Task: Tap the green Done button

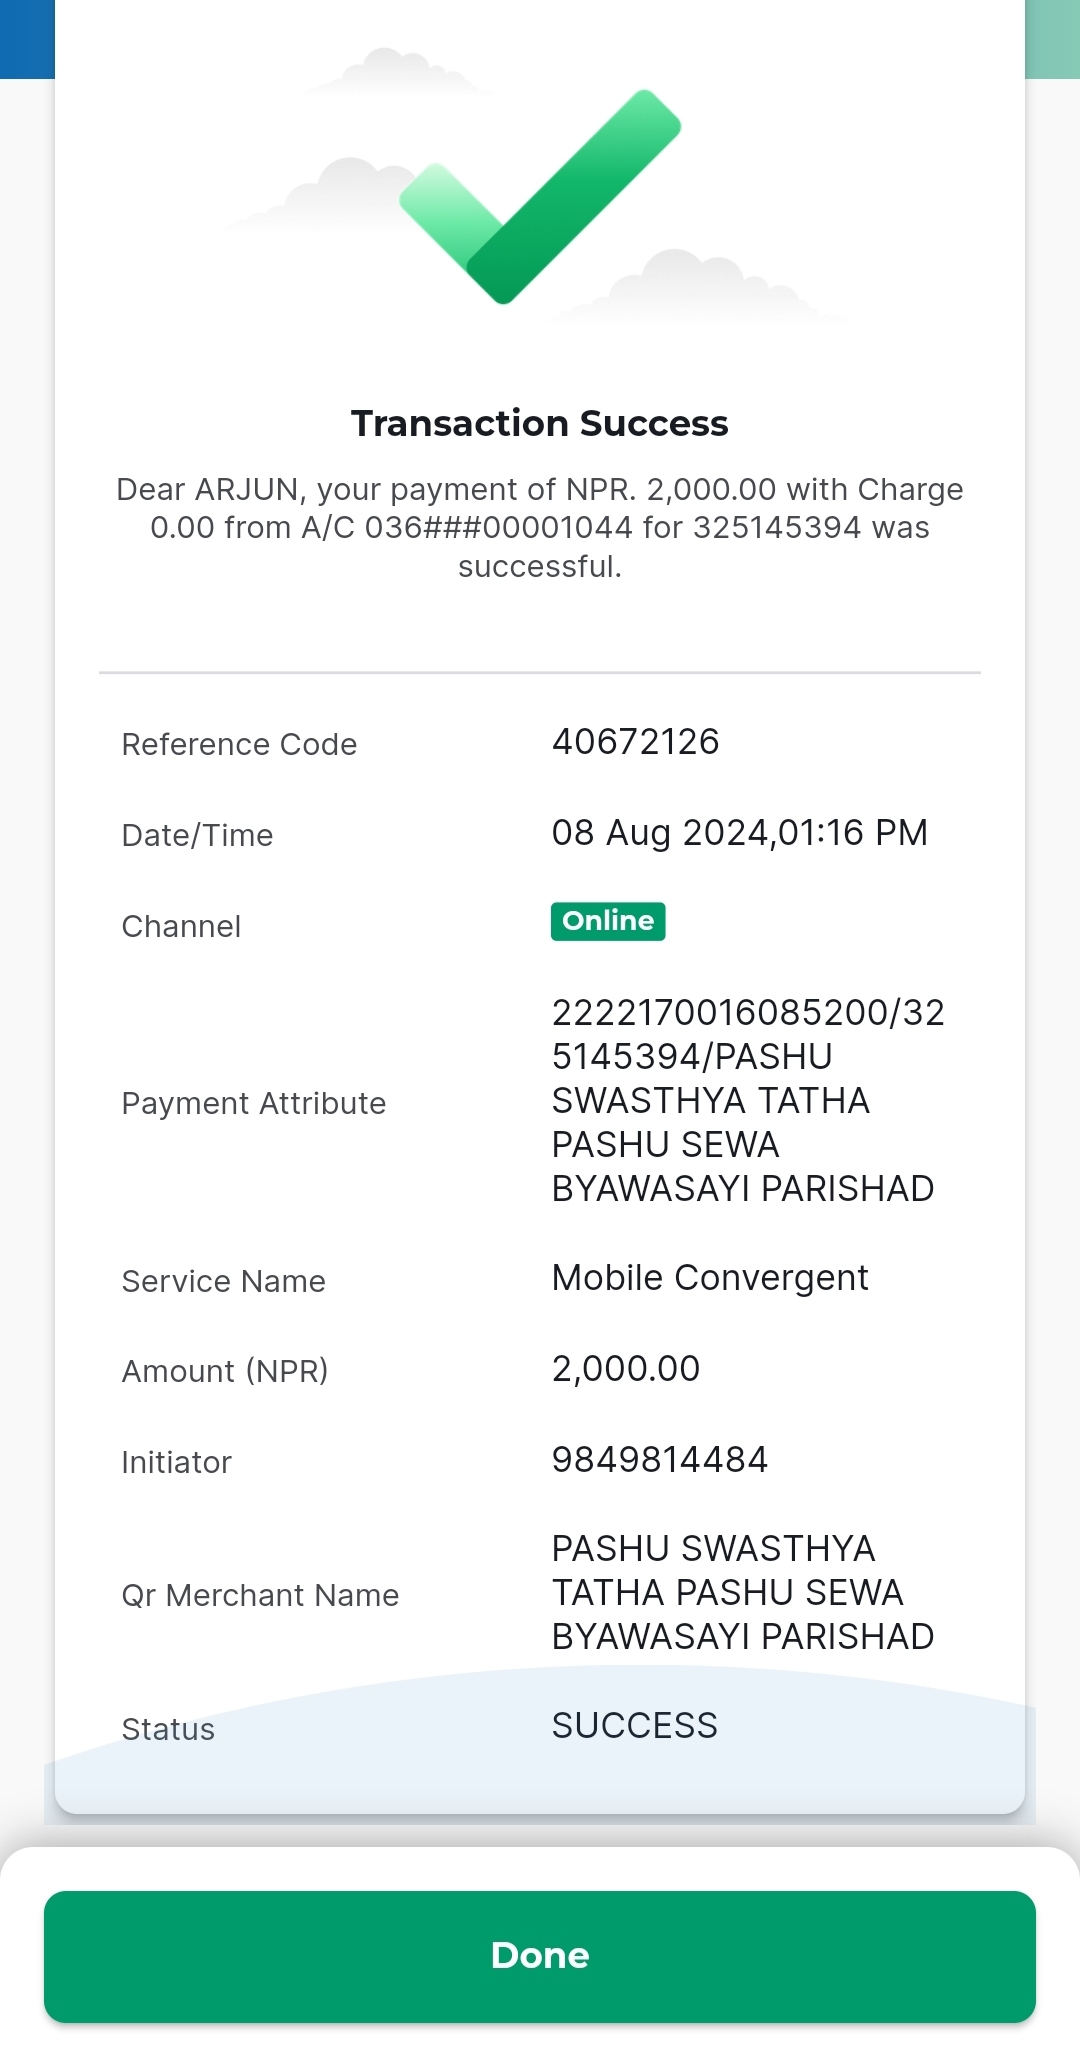Action: coord(540,1956)
